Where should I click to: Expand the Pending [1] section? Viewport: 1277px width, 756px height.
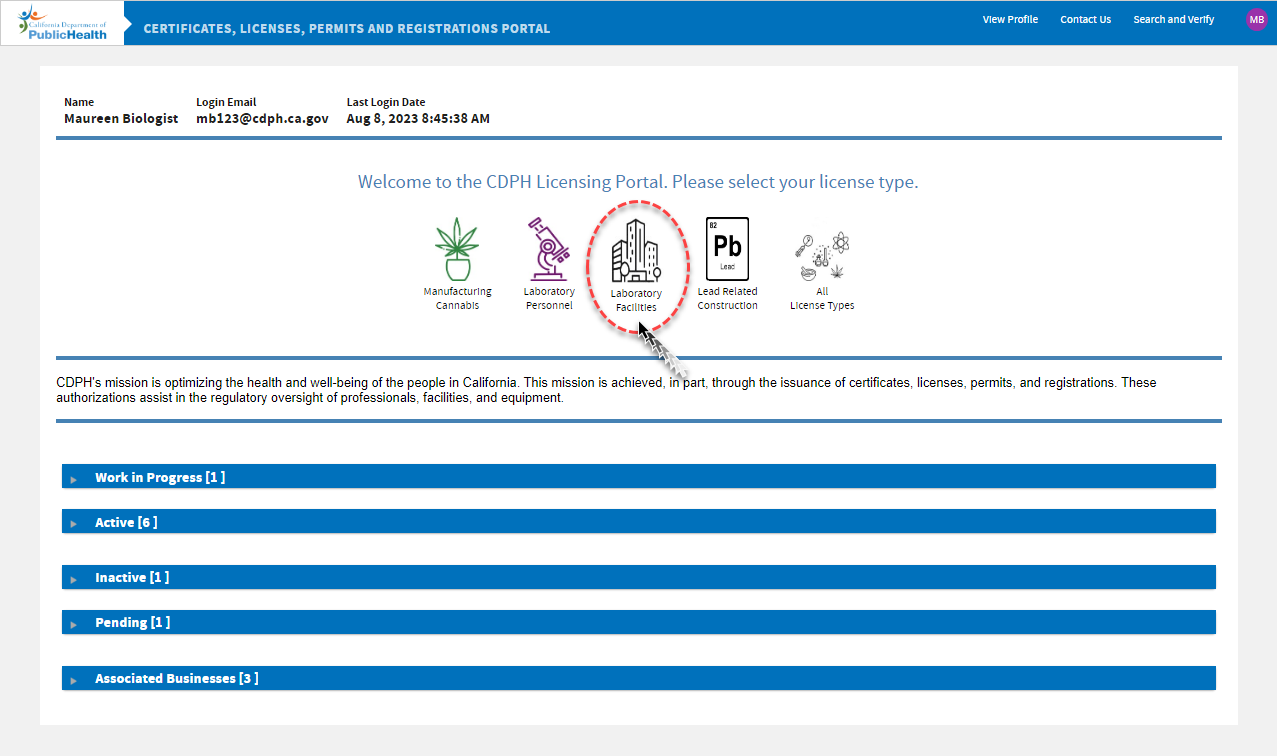(x=638, y=622)
